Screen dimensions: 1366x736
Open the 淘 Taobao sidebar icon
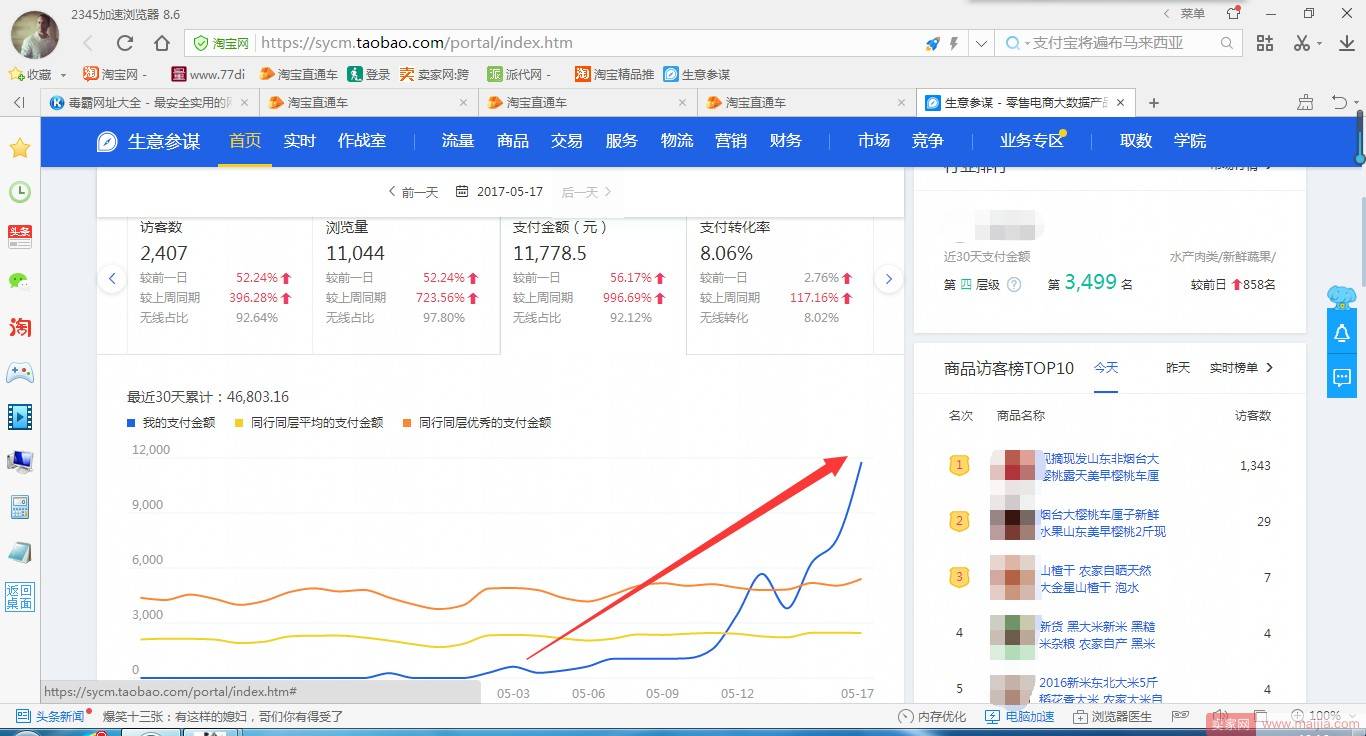point(20,327)
